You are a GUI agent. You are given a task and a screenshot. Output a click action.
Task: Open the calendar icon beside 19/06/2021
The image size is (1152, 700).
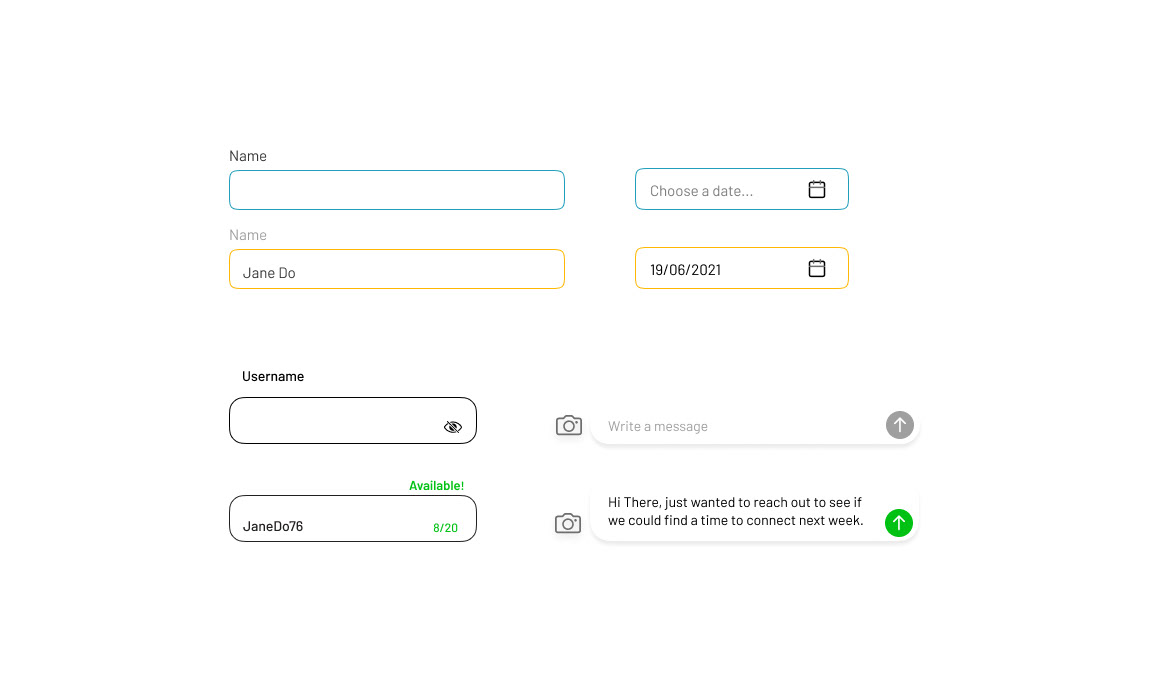click(817, 268)
